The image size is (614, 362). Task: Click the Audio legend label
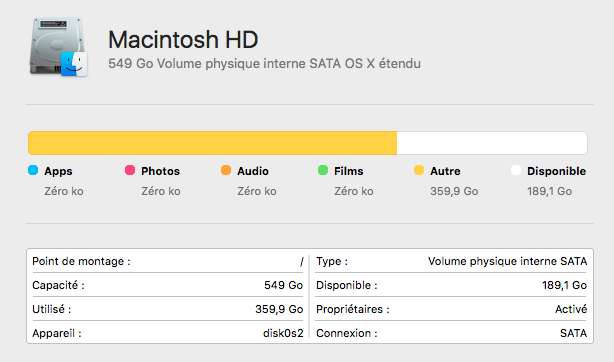pos(253,171)
